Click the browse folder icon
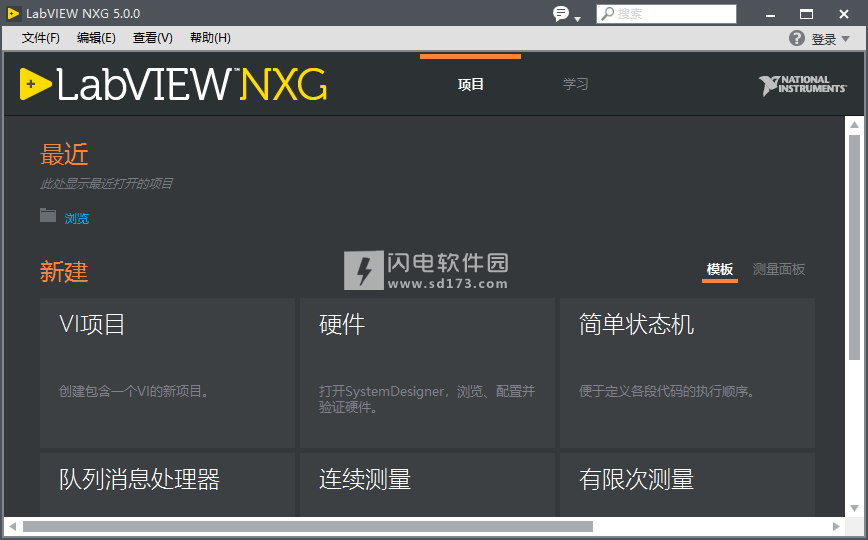868x540 pixels. click(x=48, y=215)
